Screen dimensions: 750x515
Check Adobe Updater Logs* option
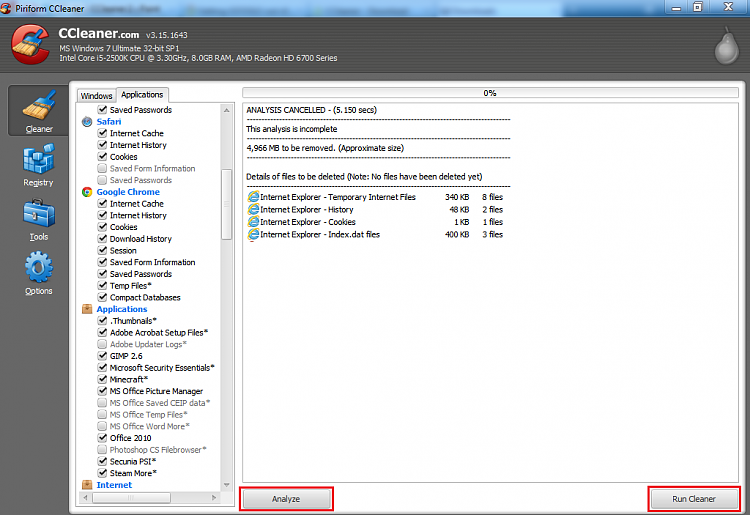(x=102, y=344)
